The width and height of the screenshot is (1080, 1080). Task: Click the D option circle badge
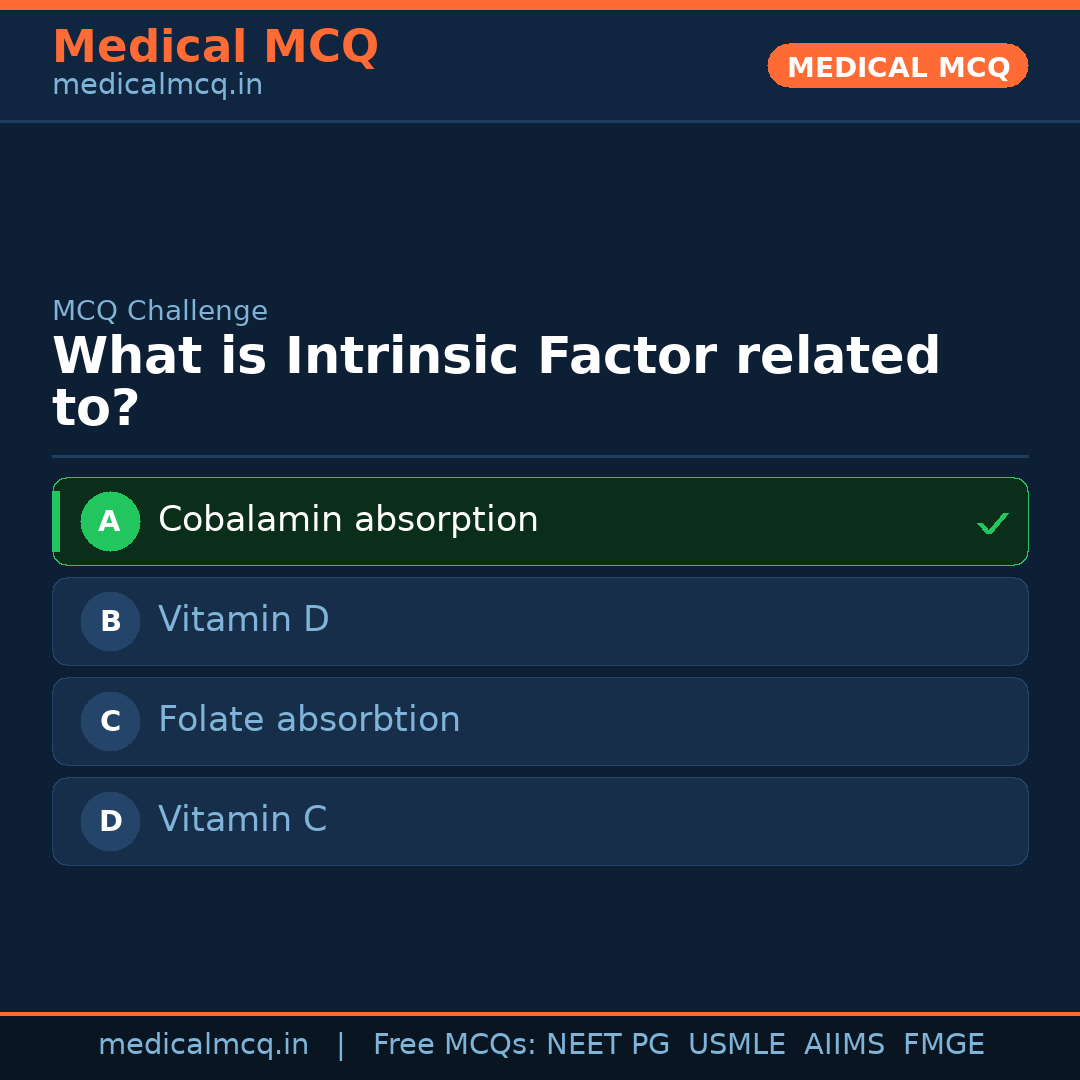[x=110, y=821]
